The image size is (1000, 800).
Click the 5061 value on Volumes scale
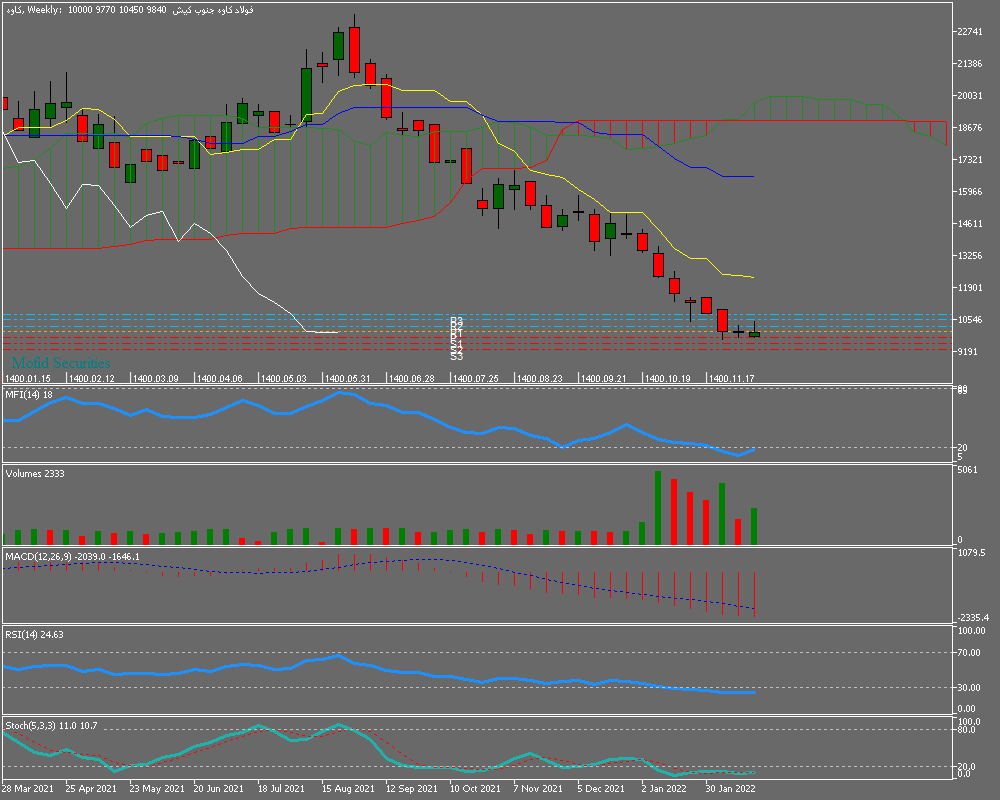coord(968,469)
